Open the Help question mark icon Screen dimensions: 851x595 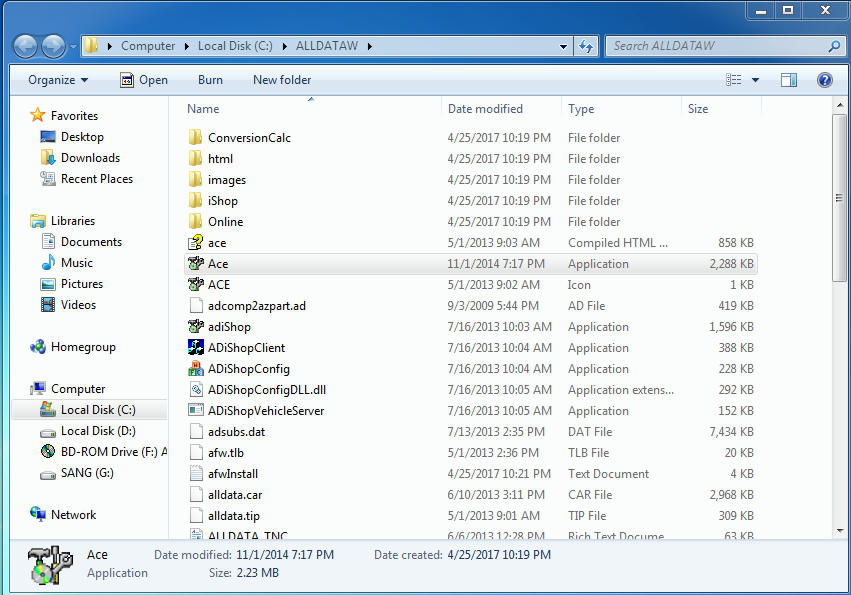[824, 80]
